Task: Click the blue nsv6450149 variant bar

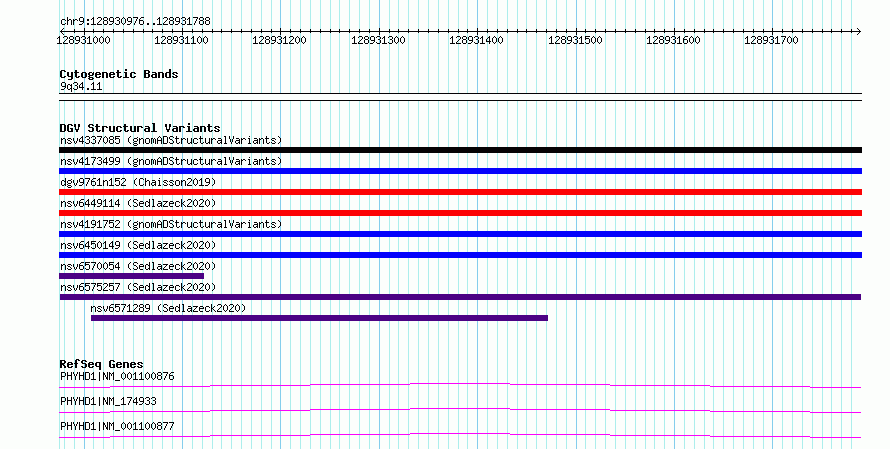Action: coord(460,255)
